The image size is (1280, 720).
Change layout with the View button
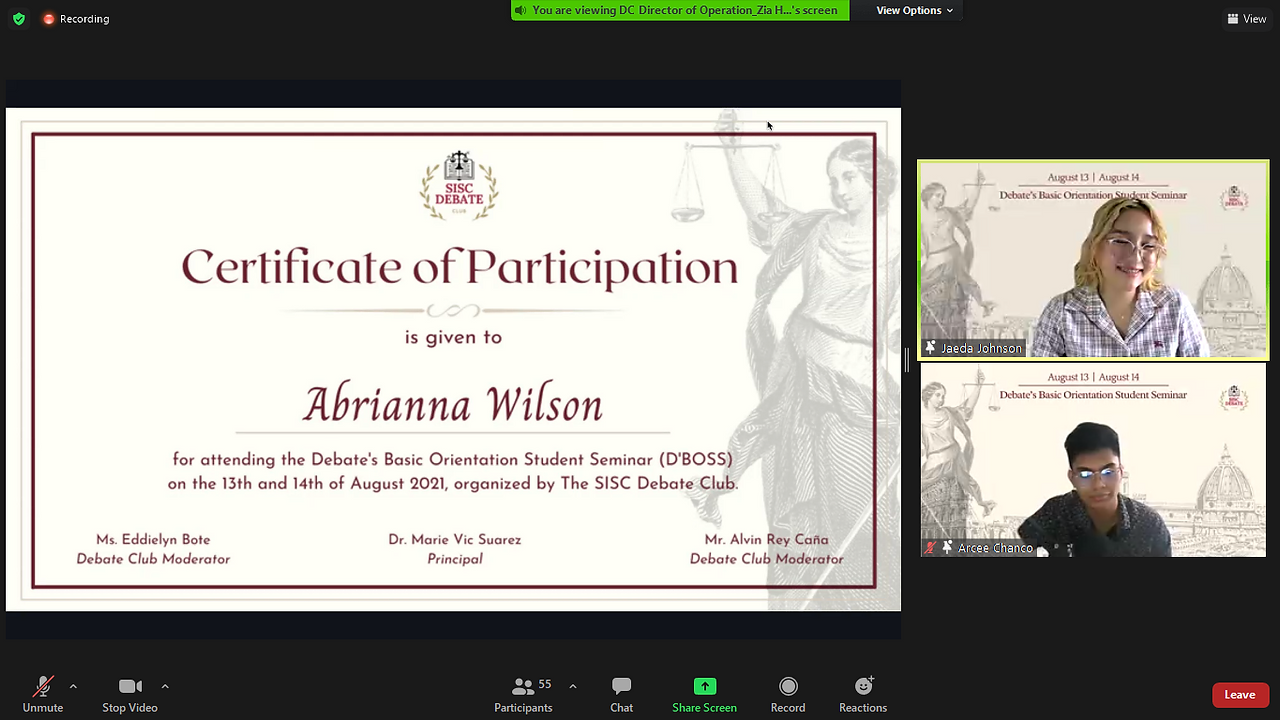pyautogui.click(x=1247, y=19)
